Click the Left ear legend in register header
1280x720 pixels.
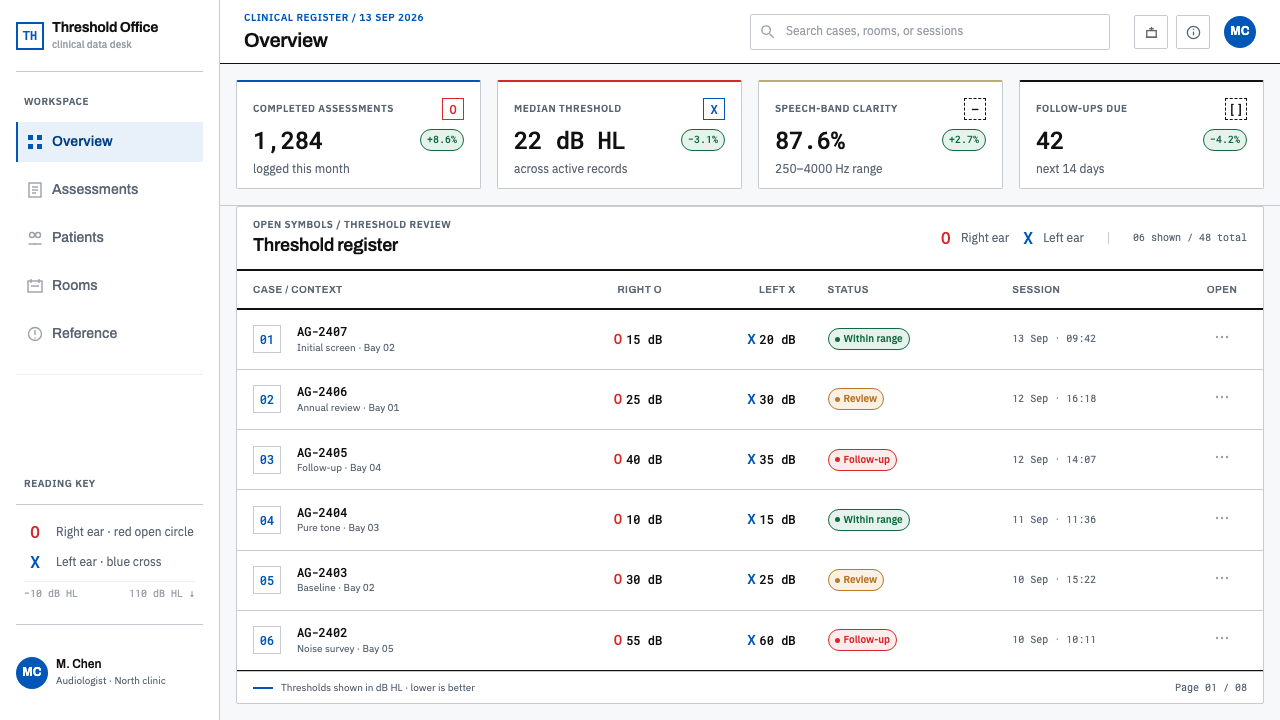(x=1053, y=238)
